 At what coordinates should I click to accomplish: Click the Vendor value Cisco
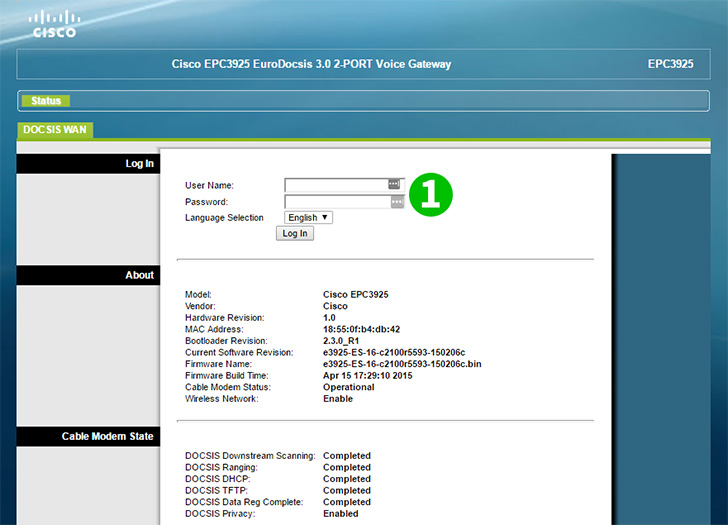pyautogui.click(x=335, y=306)
